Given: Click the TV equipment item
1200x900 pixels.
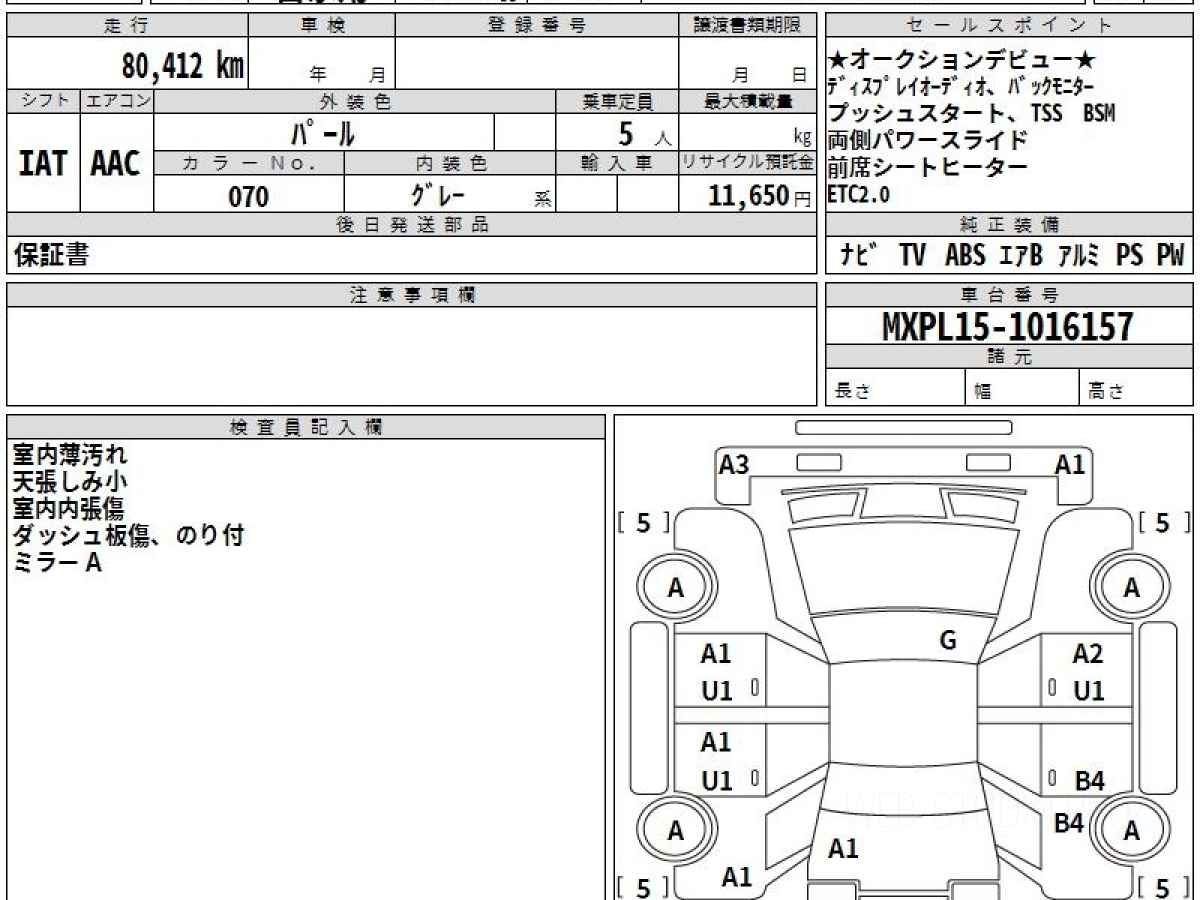Looking at the screenshot, I should tap(912, 256).
